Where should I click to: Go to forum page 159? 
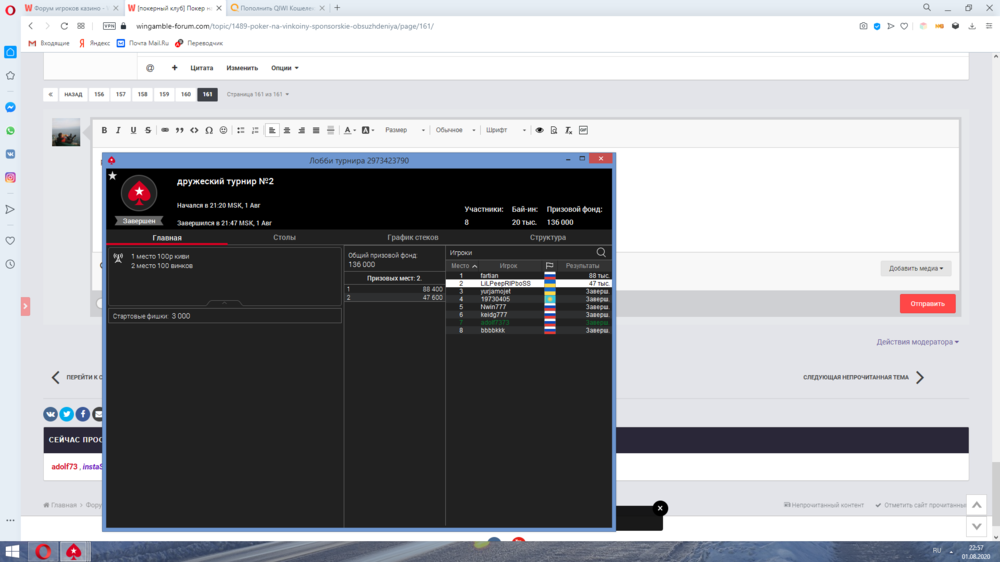click(x=164, y=94)
